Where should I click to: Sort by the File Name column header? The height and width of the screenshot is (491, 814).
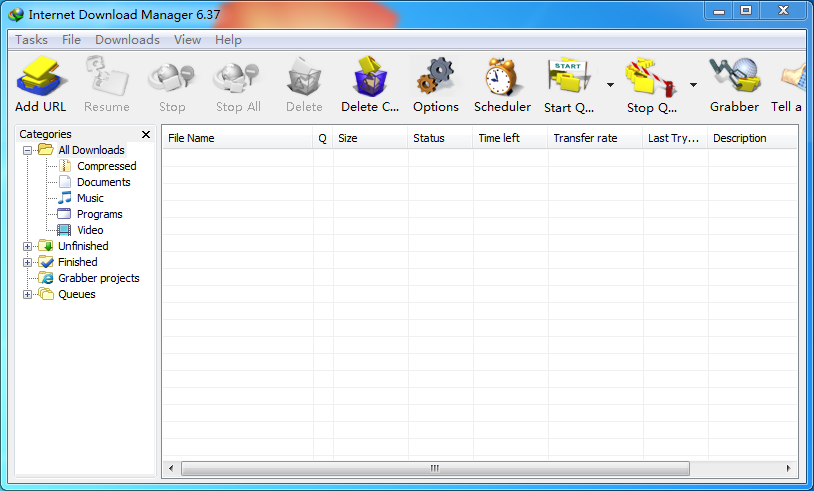pos(238,138)
